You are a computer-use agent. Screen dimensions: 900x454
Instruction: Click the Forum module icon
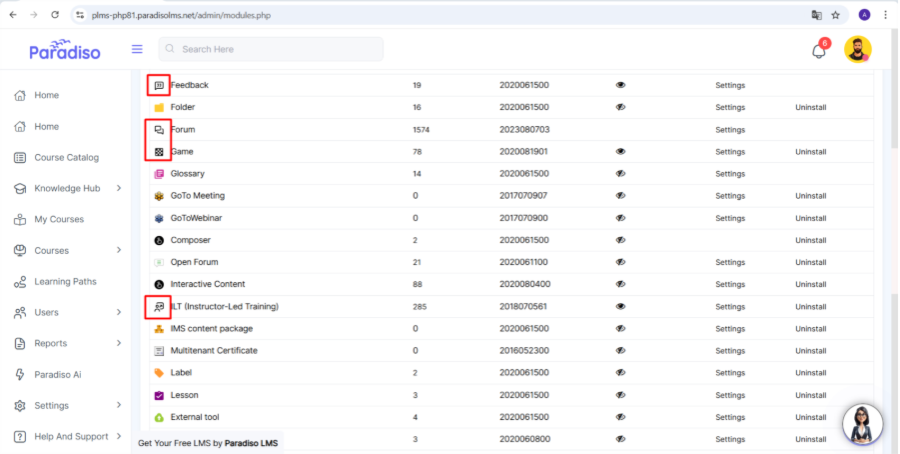(158, 130)
